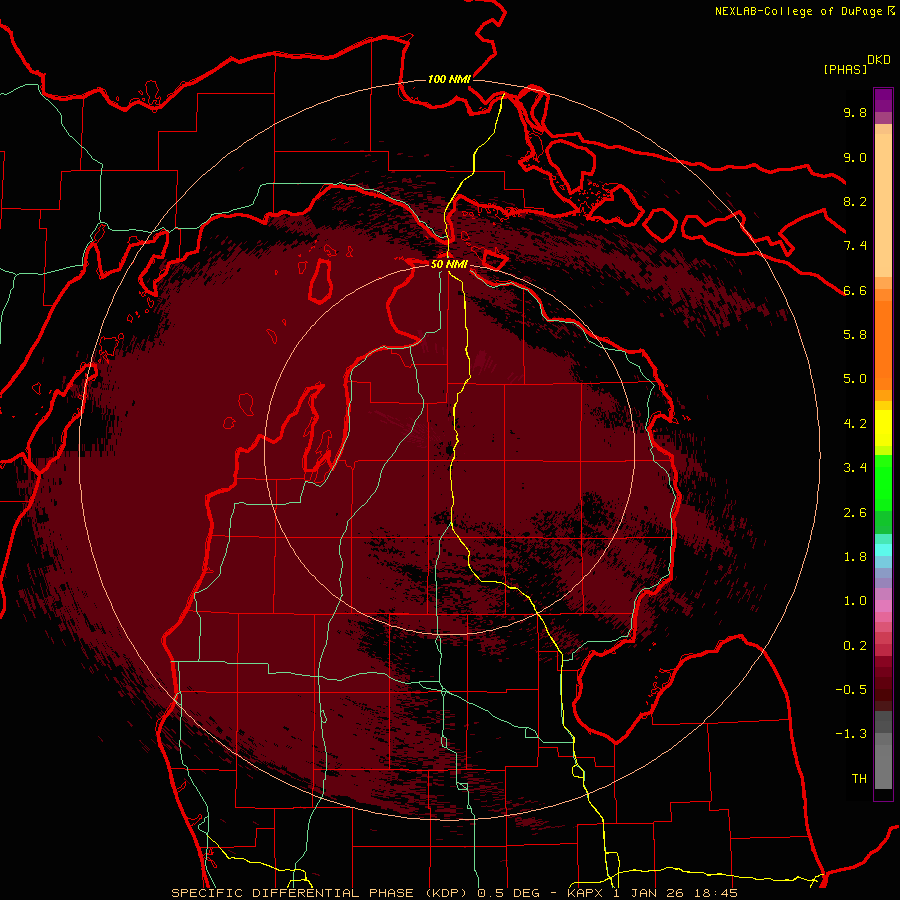The image size is (900, 900).
Task: Click the TH threshold label
Action: (x=859, y=779)
